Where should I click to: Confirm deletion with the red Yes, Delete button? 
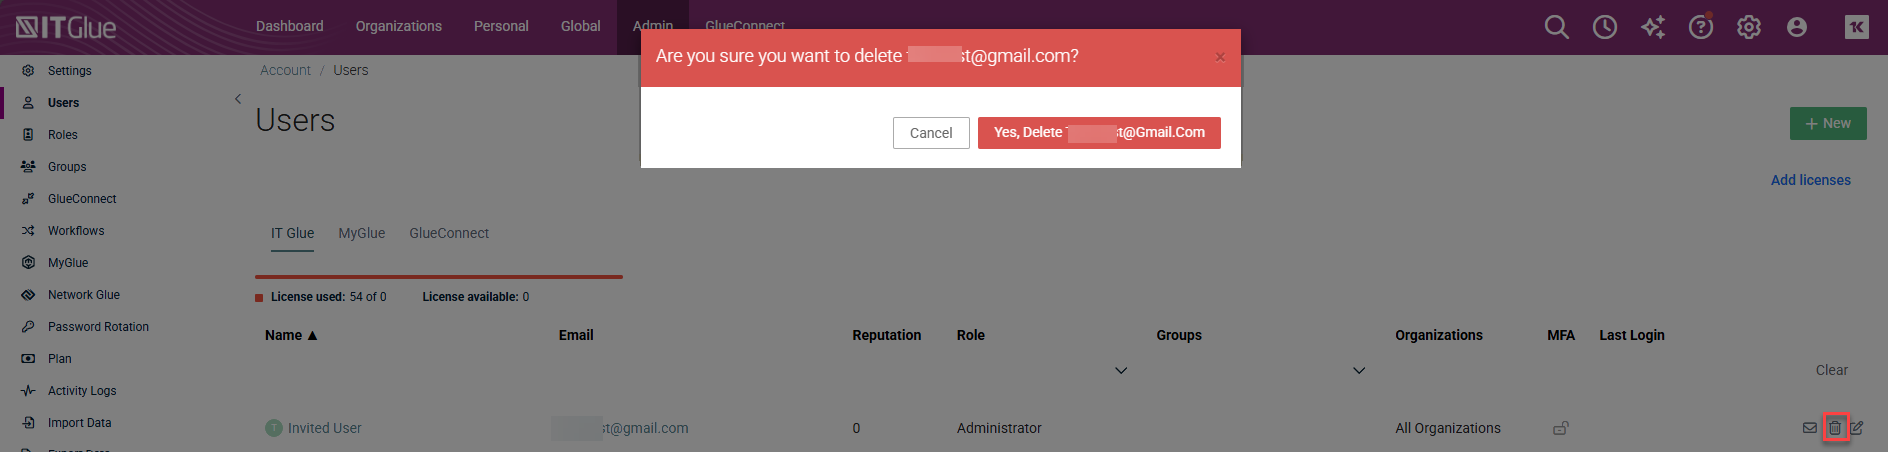pos(1098,133)
